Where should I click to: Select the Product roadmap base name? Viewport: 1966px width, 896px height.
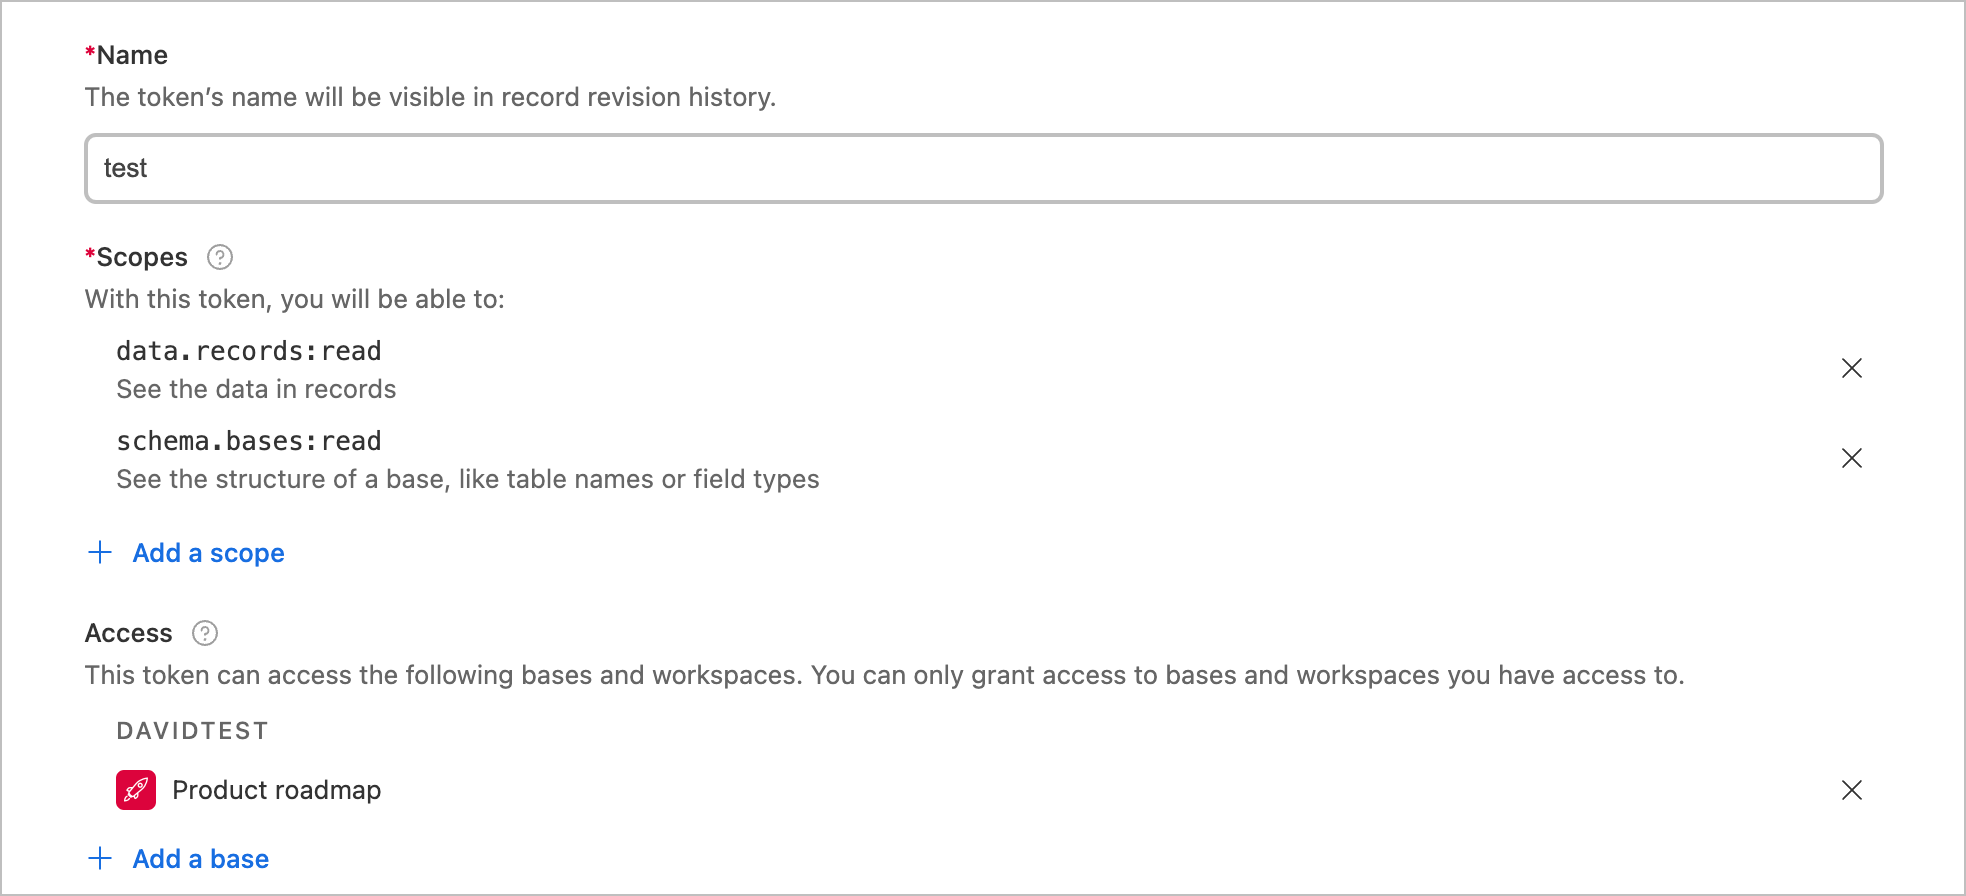[x=276, y=790]
